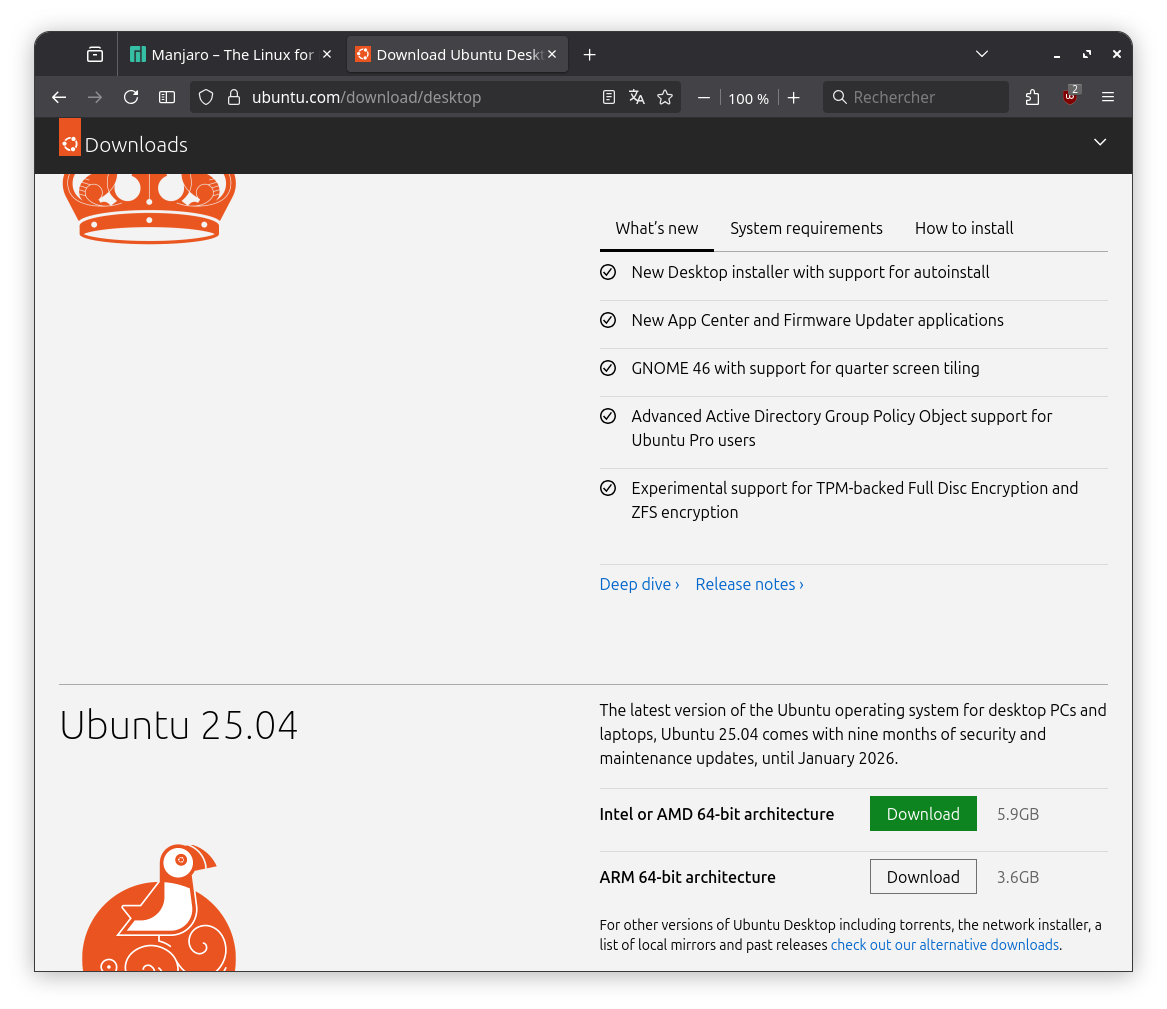Download Ubuntu 25.04 for Intel or AMD
Viewport: 1167px width, 1009px height.
pyautogui.click(x=922, y=814)
